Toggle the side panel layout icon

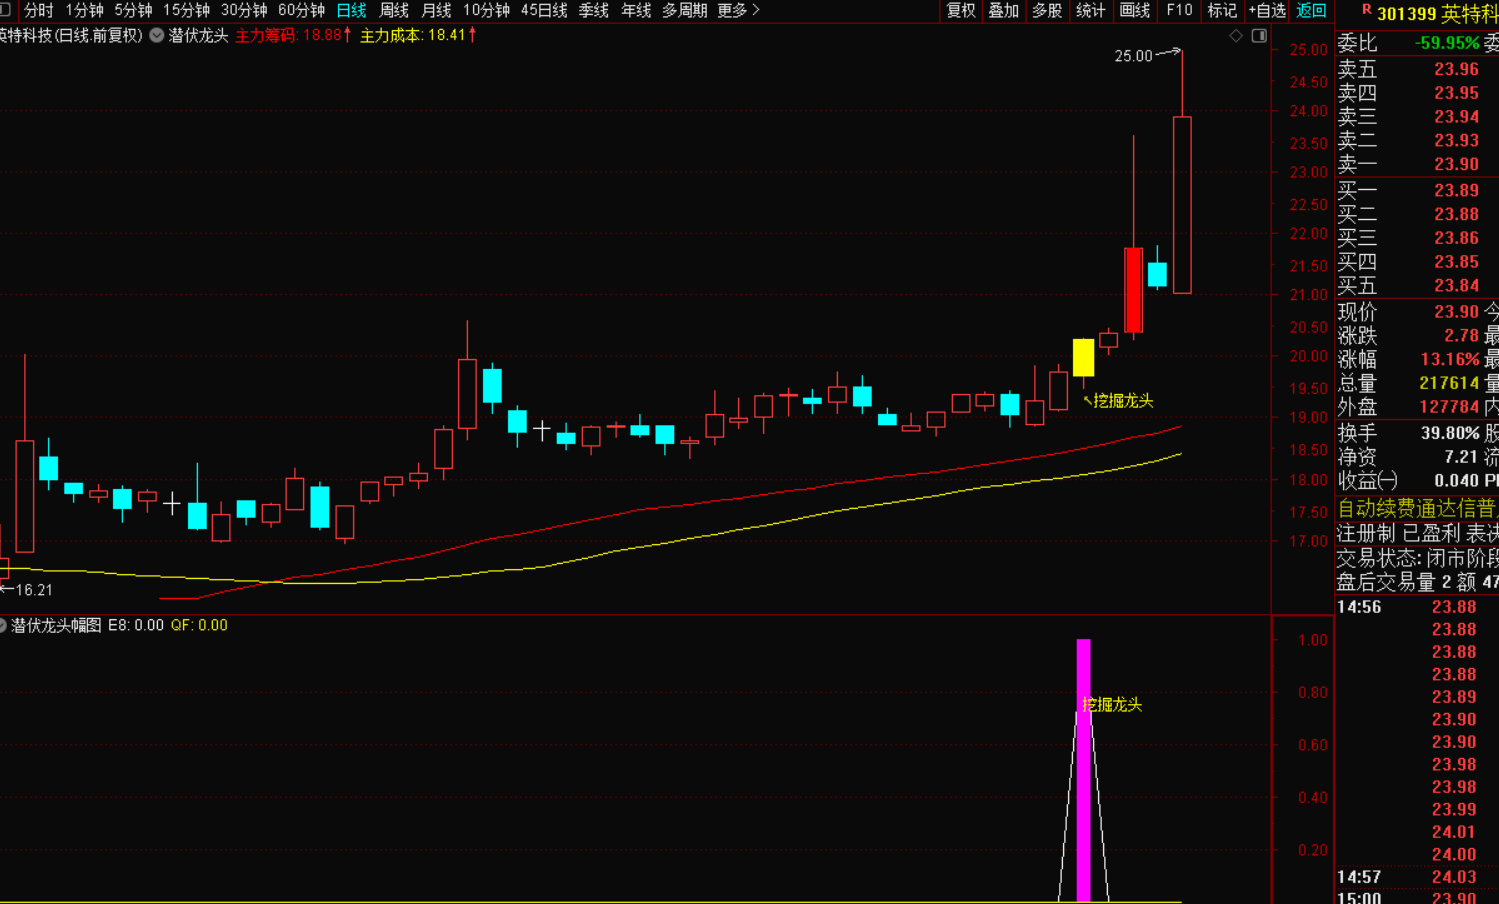pyautogui.click(x=1259, y=36)
